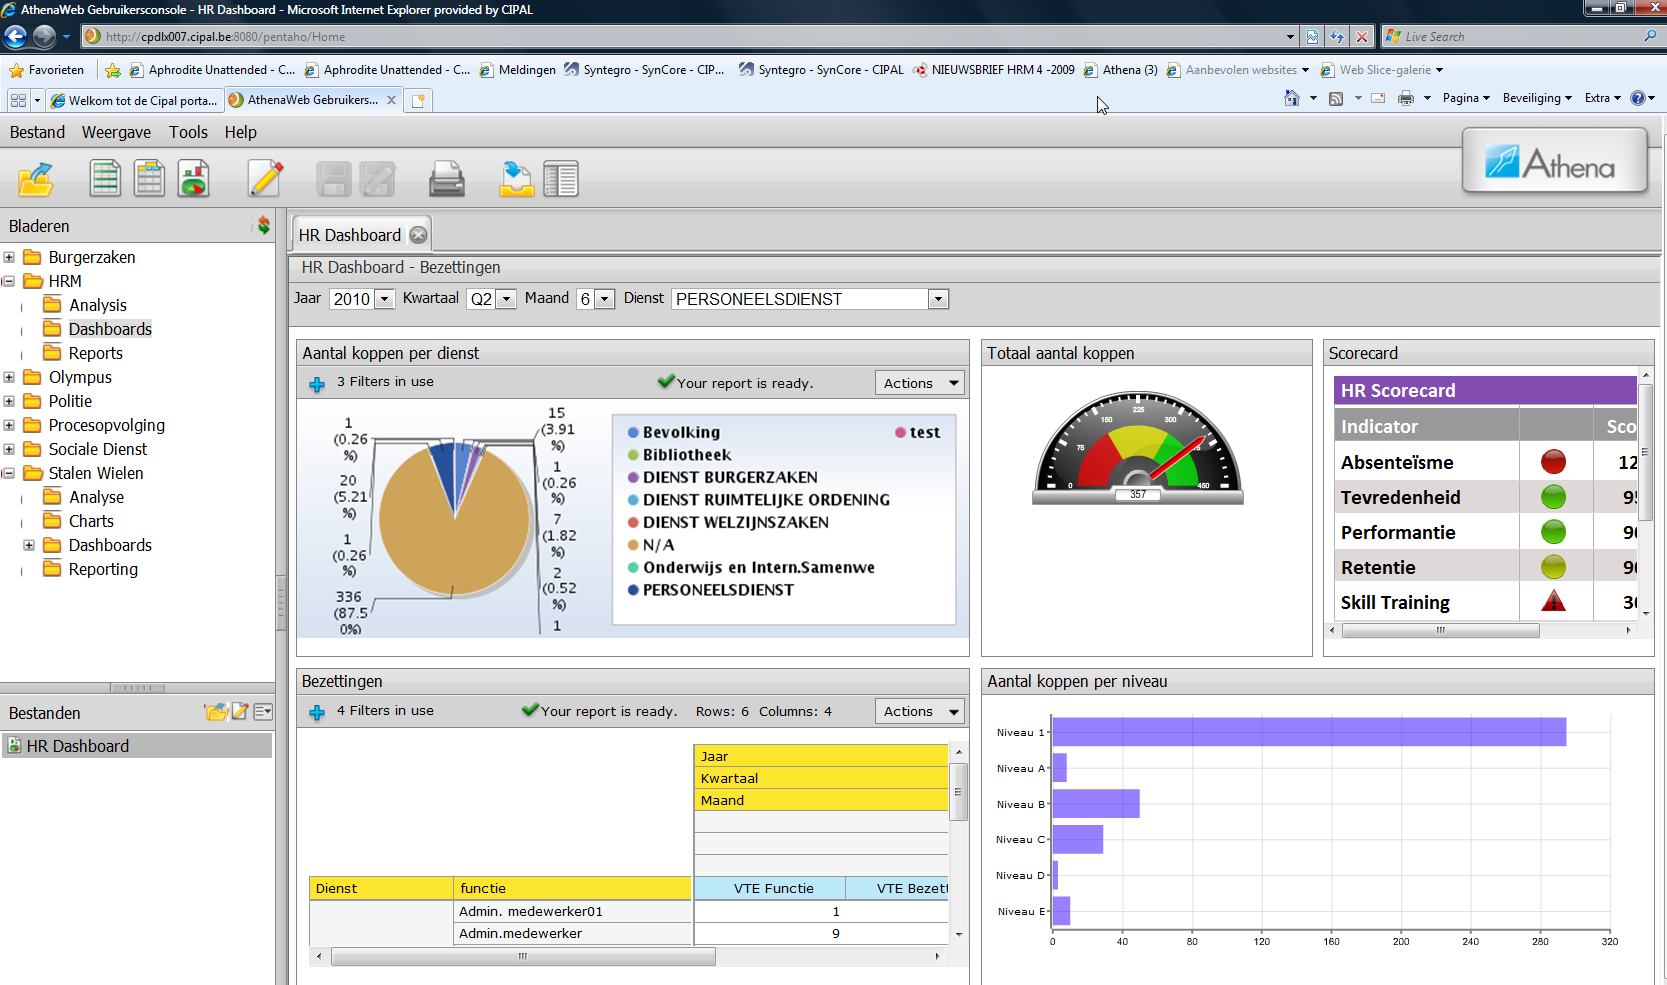Open the Dienst dropdown PERSONEELSDIENST
The height and width of the screenshot is (985, 1667).
point(938,299)
